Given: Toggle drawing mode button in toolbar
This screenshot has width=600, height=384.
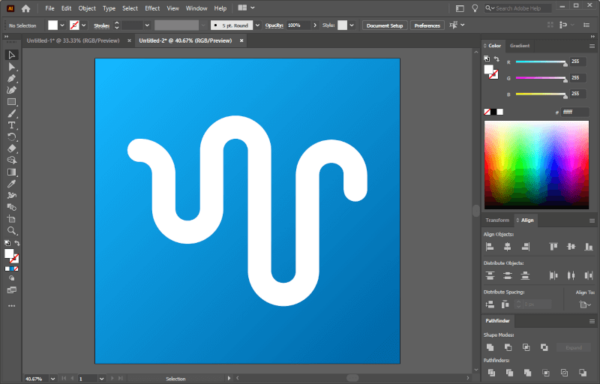Looking at the screenshot, I should click(11, 278).
